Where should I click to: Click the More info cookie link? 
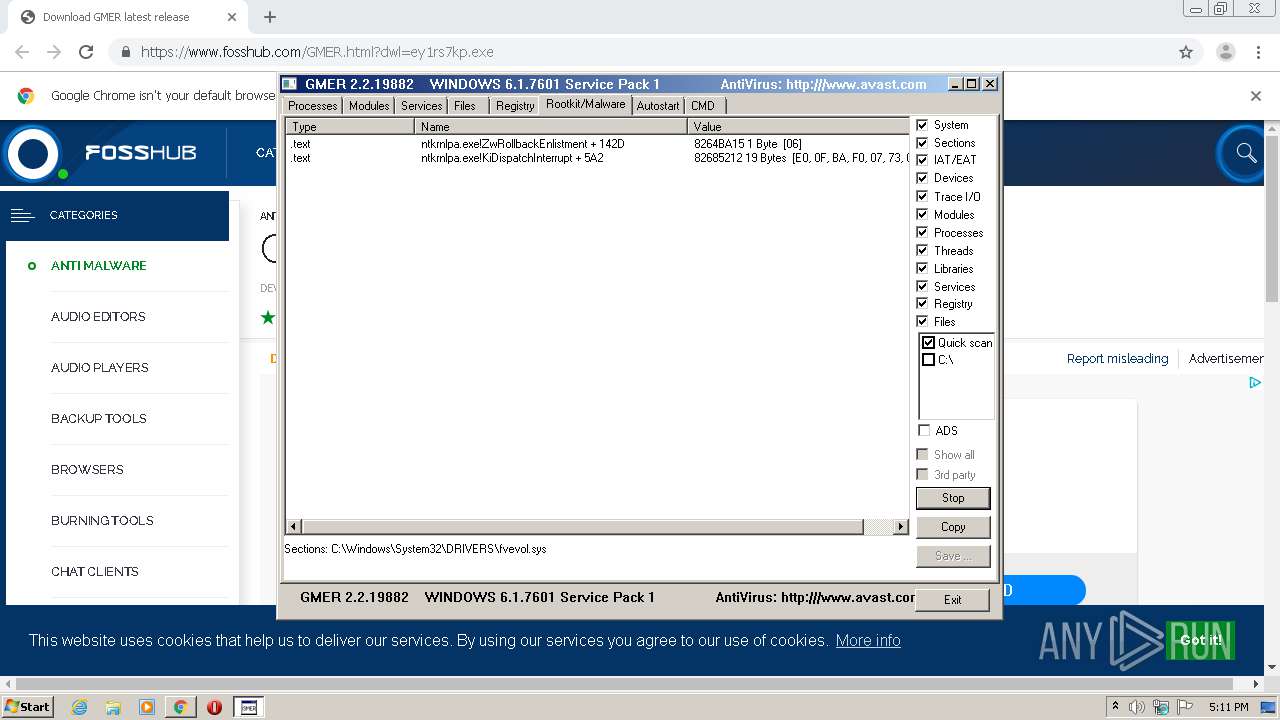(868, 641)
